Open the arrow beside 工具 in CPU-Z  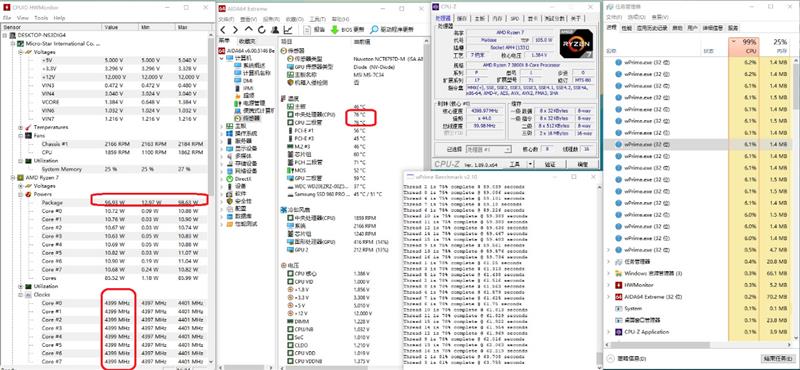[x=531, y=164]
